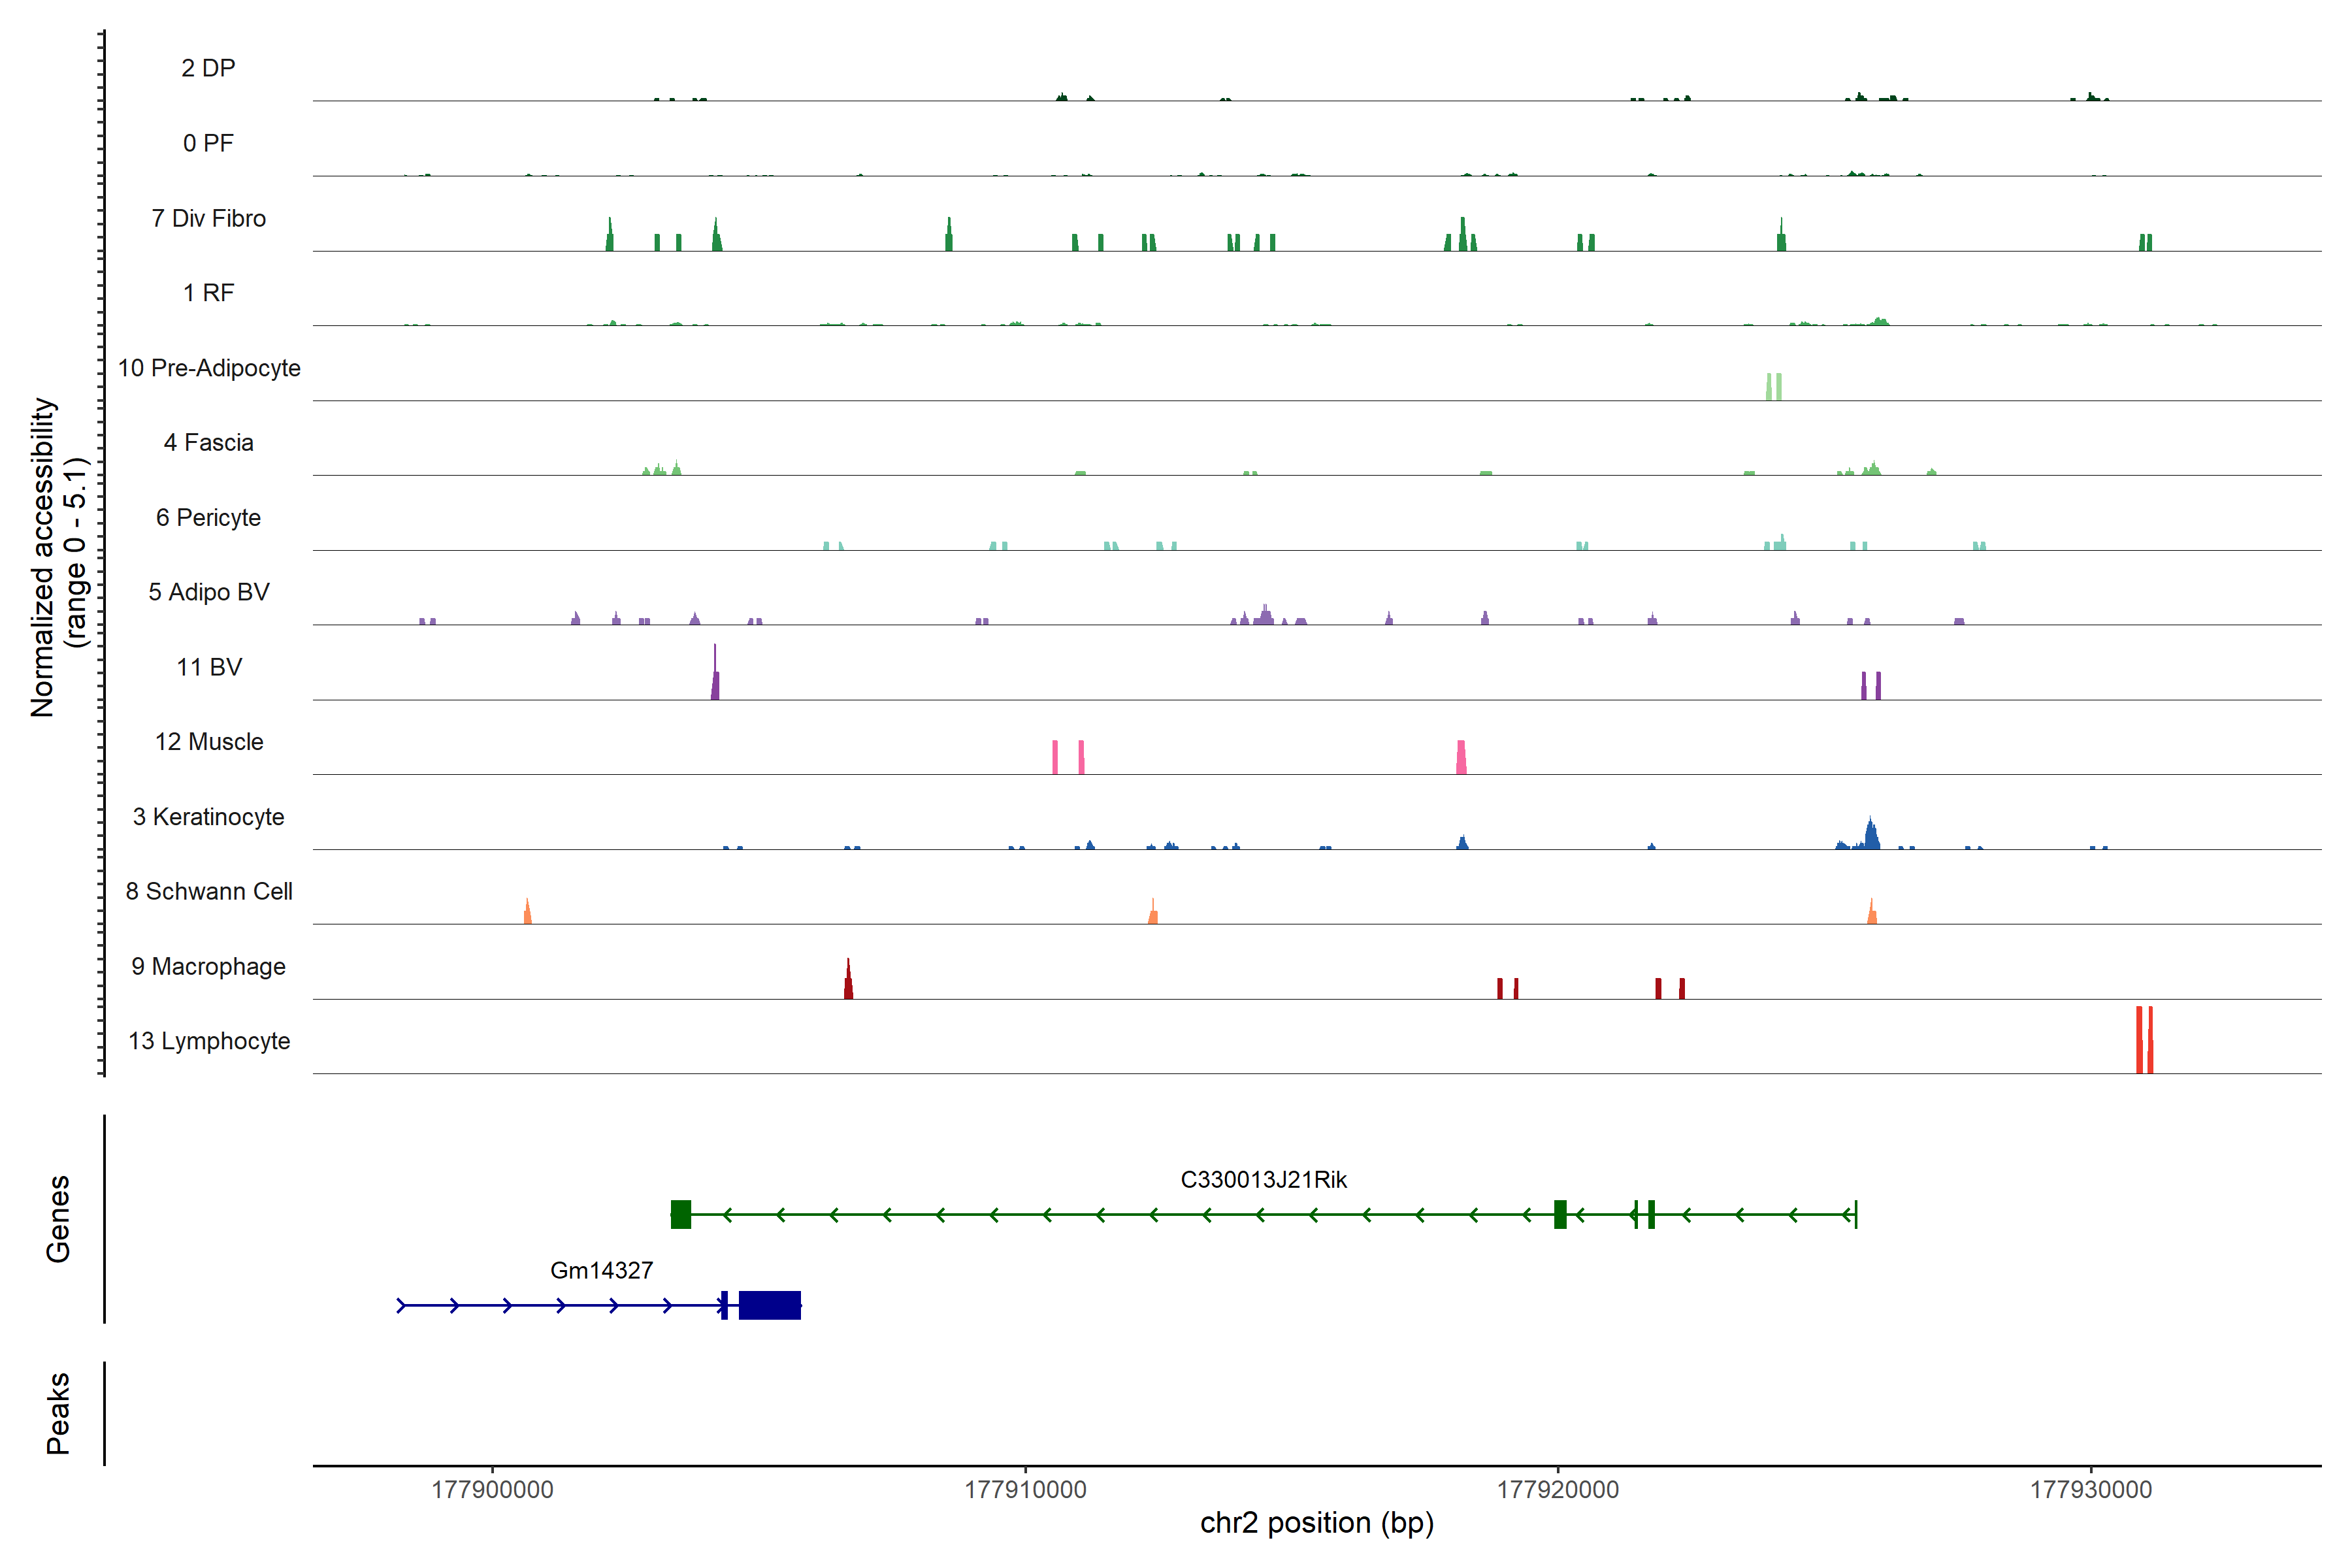Screen dimensions: 2352x1568
Task: Click the chr2 position (bp) axis title
Action: (1316, 1523)
